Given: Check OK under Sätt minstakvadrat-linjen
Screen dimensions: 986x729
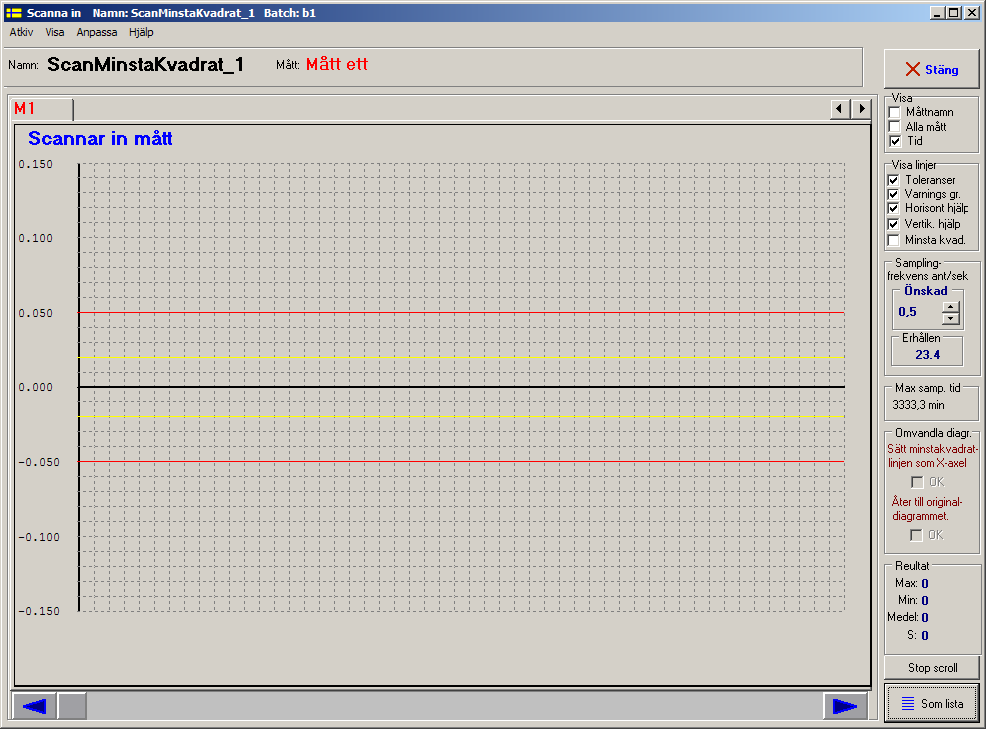Looking at the screenshot, I should (917, 482).
